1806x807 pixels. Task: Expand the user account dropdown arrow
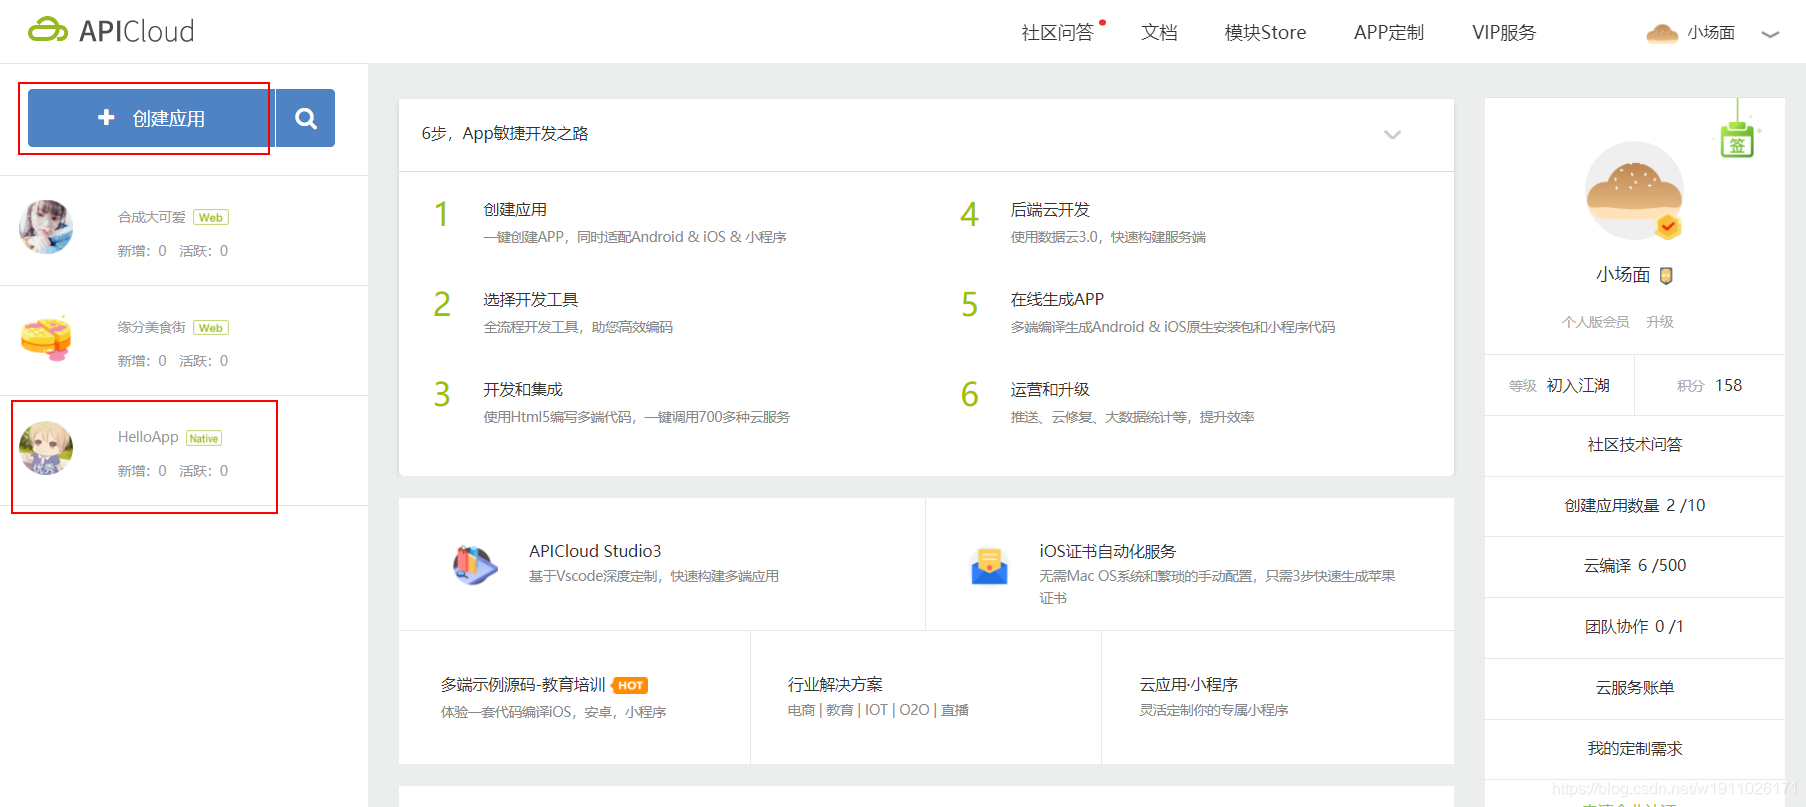[1770, 34]
